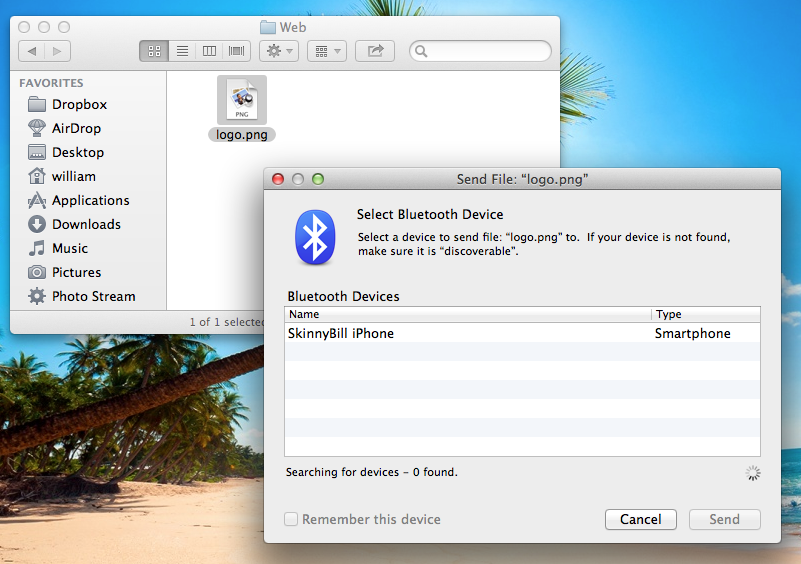Click the Share toolbar button in Finder
This screenshot has height=564, width=801.
(x=375, y=51)
